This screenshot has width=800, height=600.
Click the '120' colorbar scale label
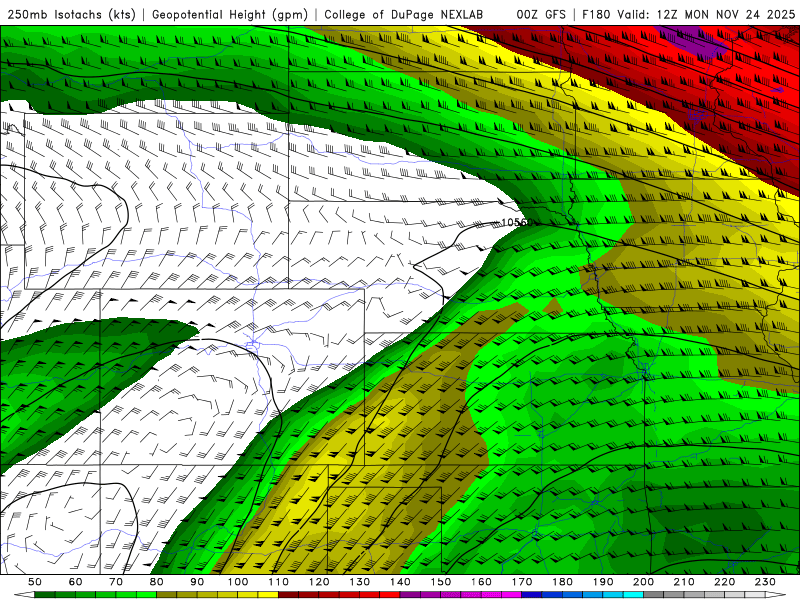(319, 582)
